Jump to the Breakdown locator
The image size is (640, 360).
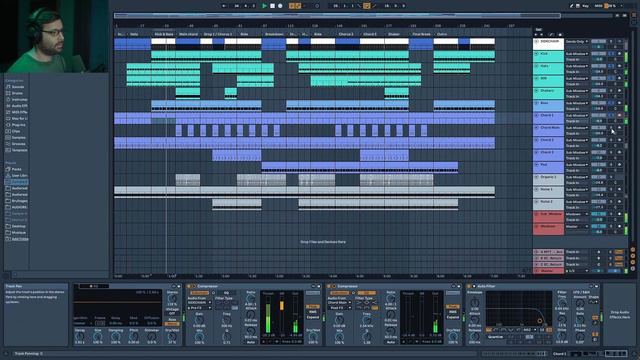[273, 34]
